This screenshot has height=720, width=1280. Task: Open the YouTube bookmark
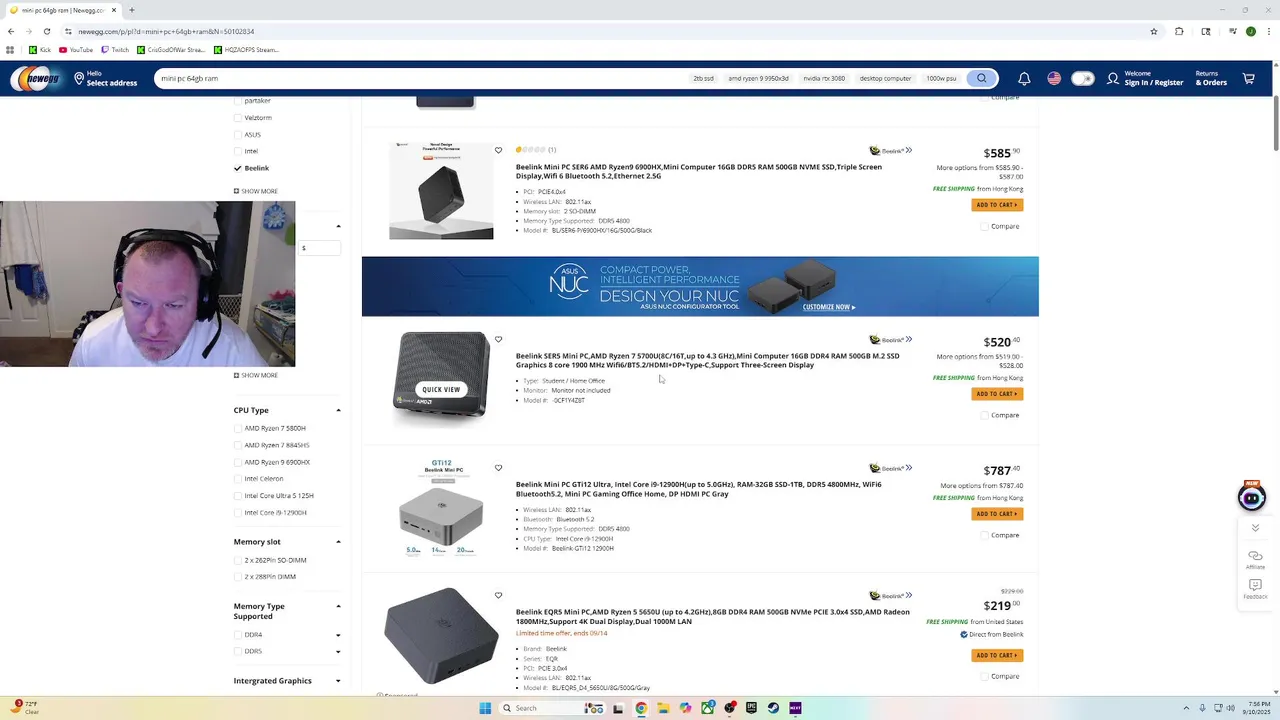click(x=76, y=50)
